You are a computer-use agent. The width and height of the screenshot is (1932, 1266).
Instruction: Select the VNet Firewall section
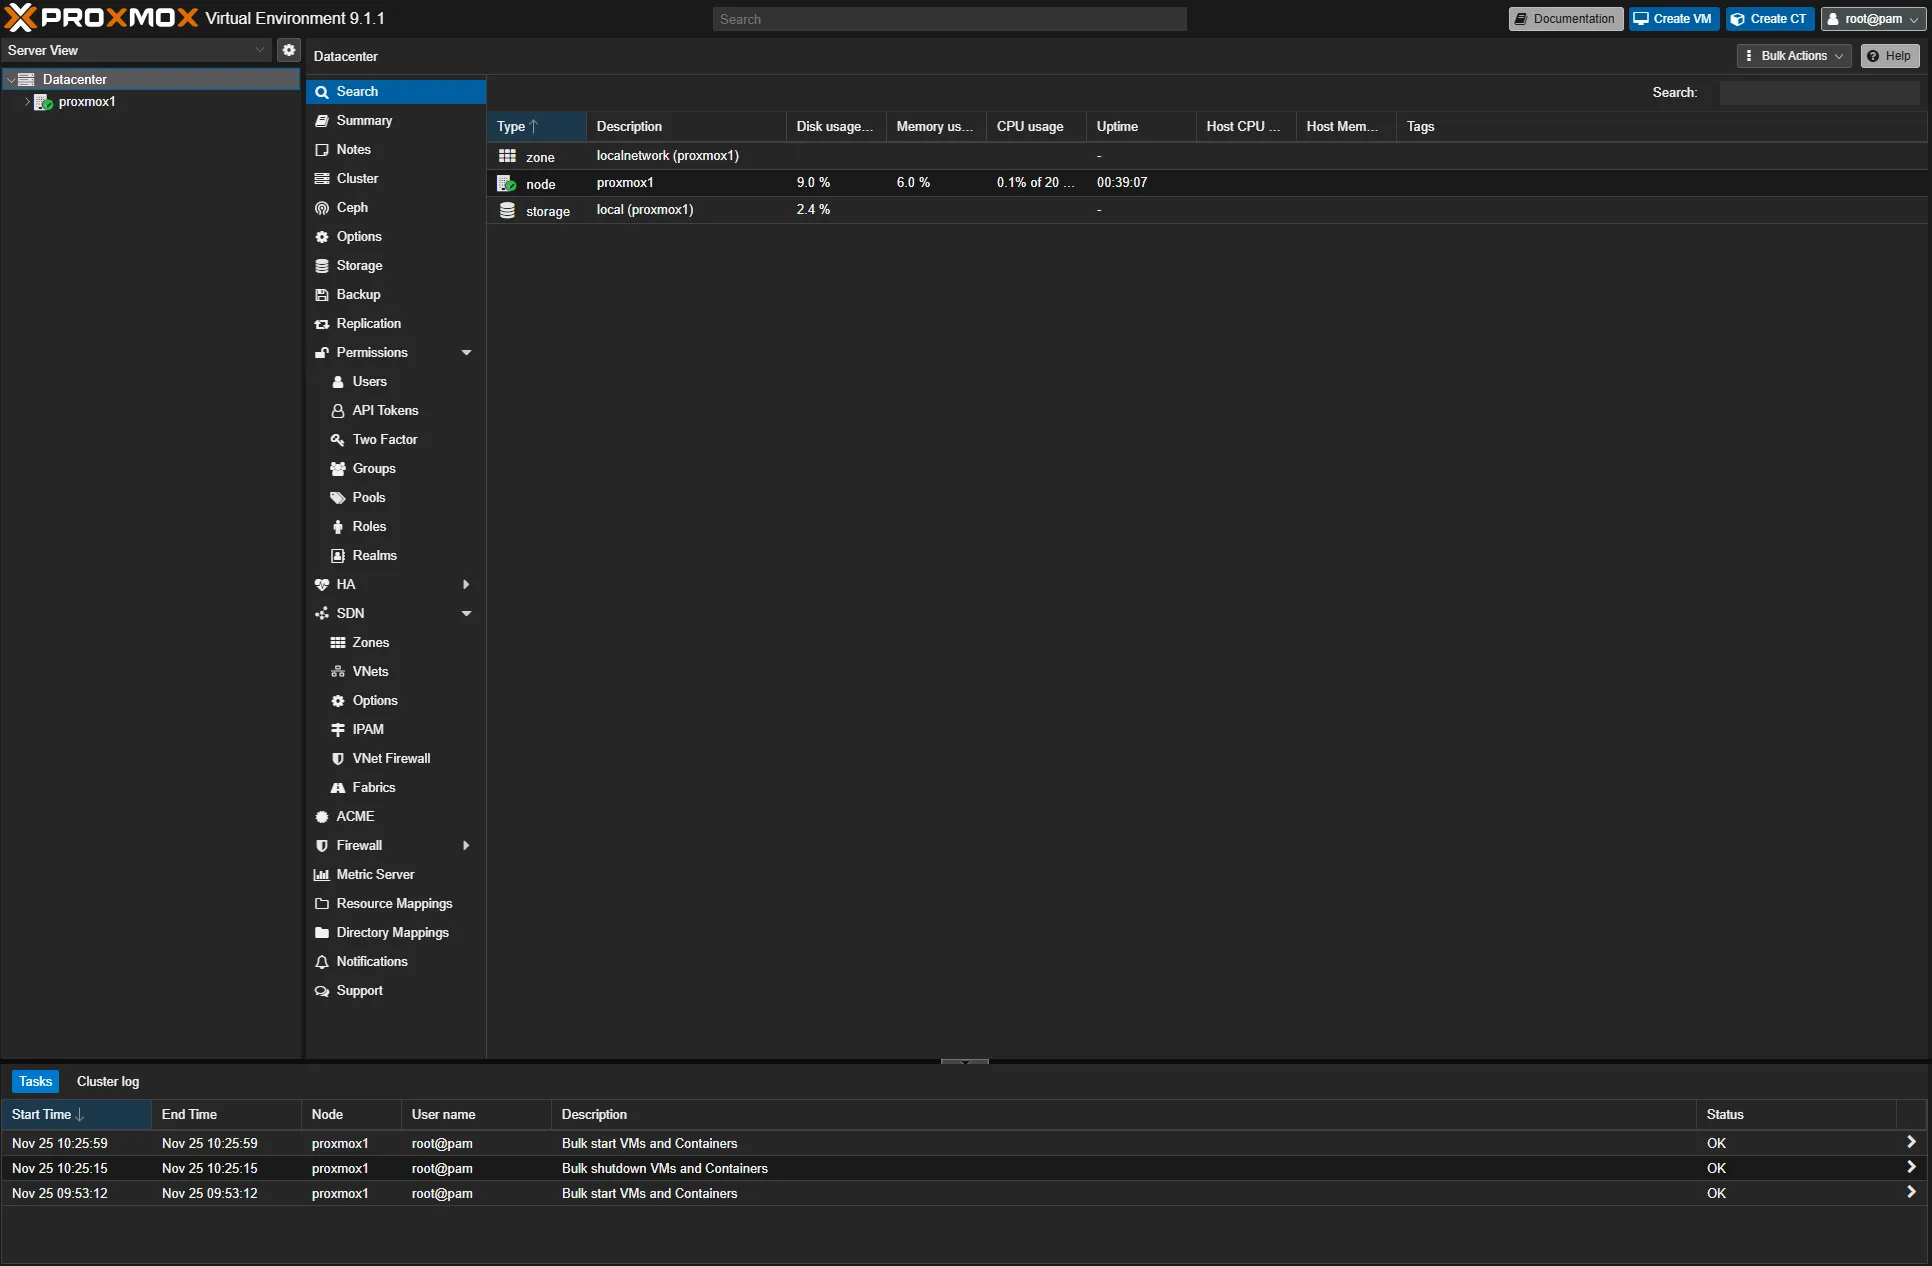point(391,758)
